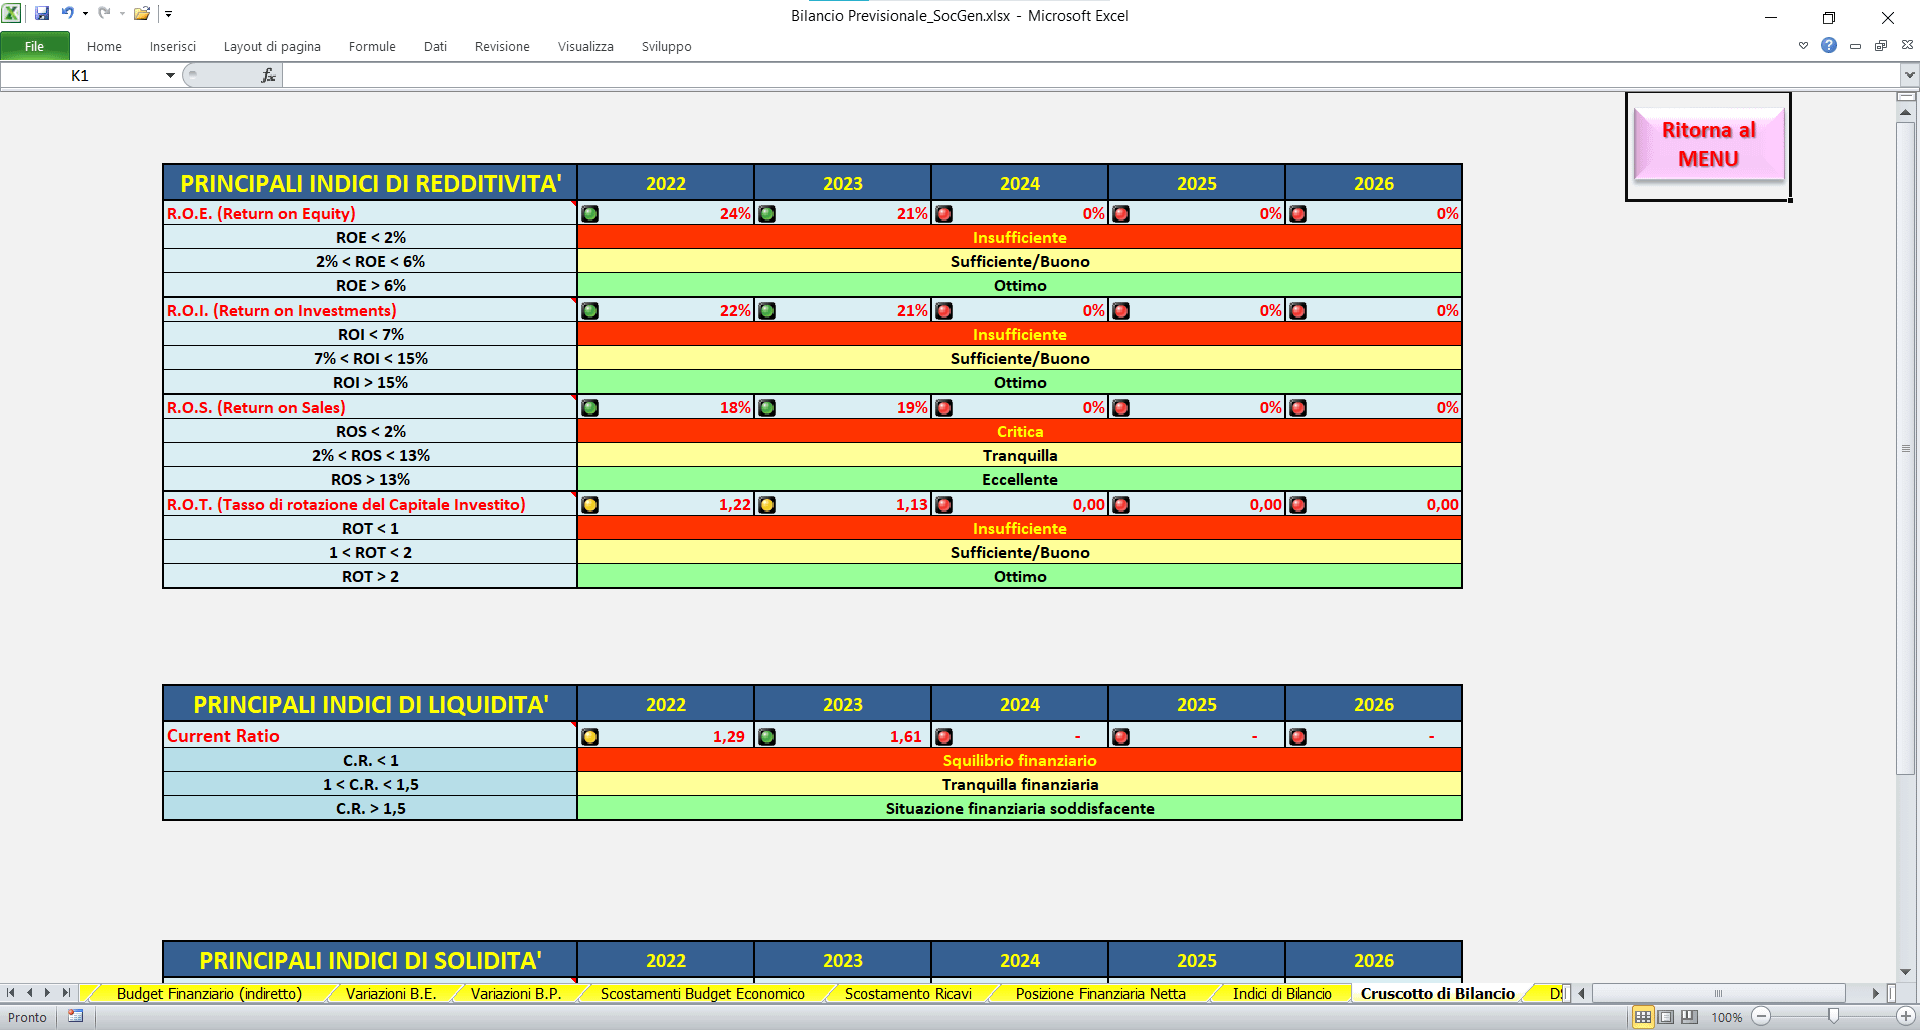Switch to Scostamenti Budget Economico sheet
Viewport: 1920px width, 1030px height.
[x=703, y=993]
